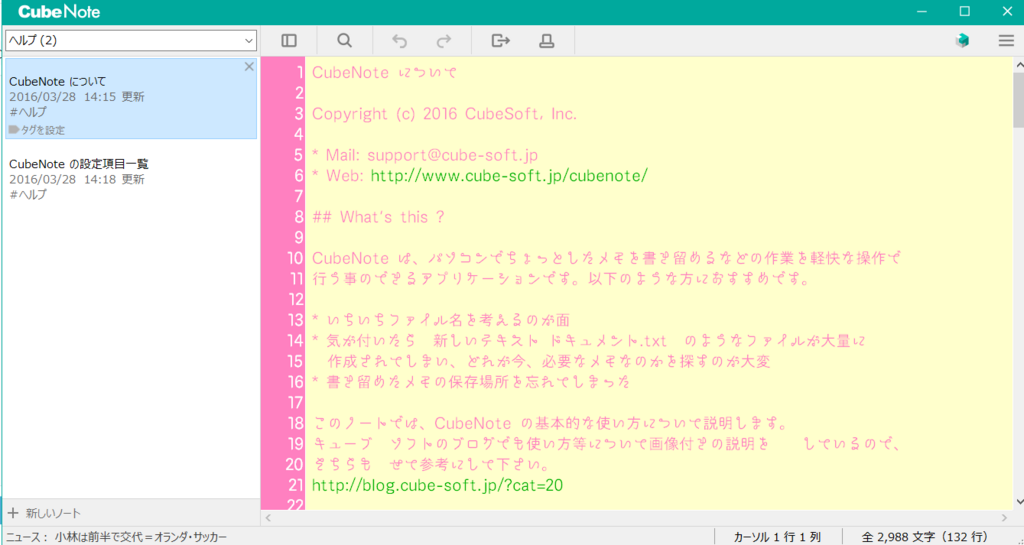1024x545 pixels.
Task: Open the hamburger menu
Action: tap(1006, 40)
